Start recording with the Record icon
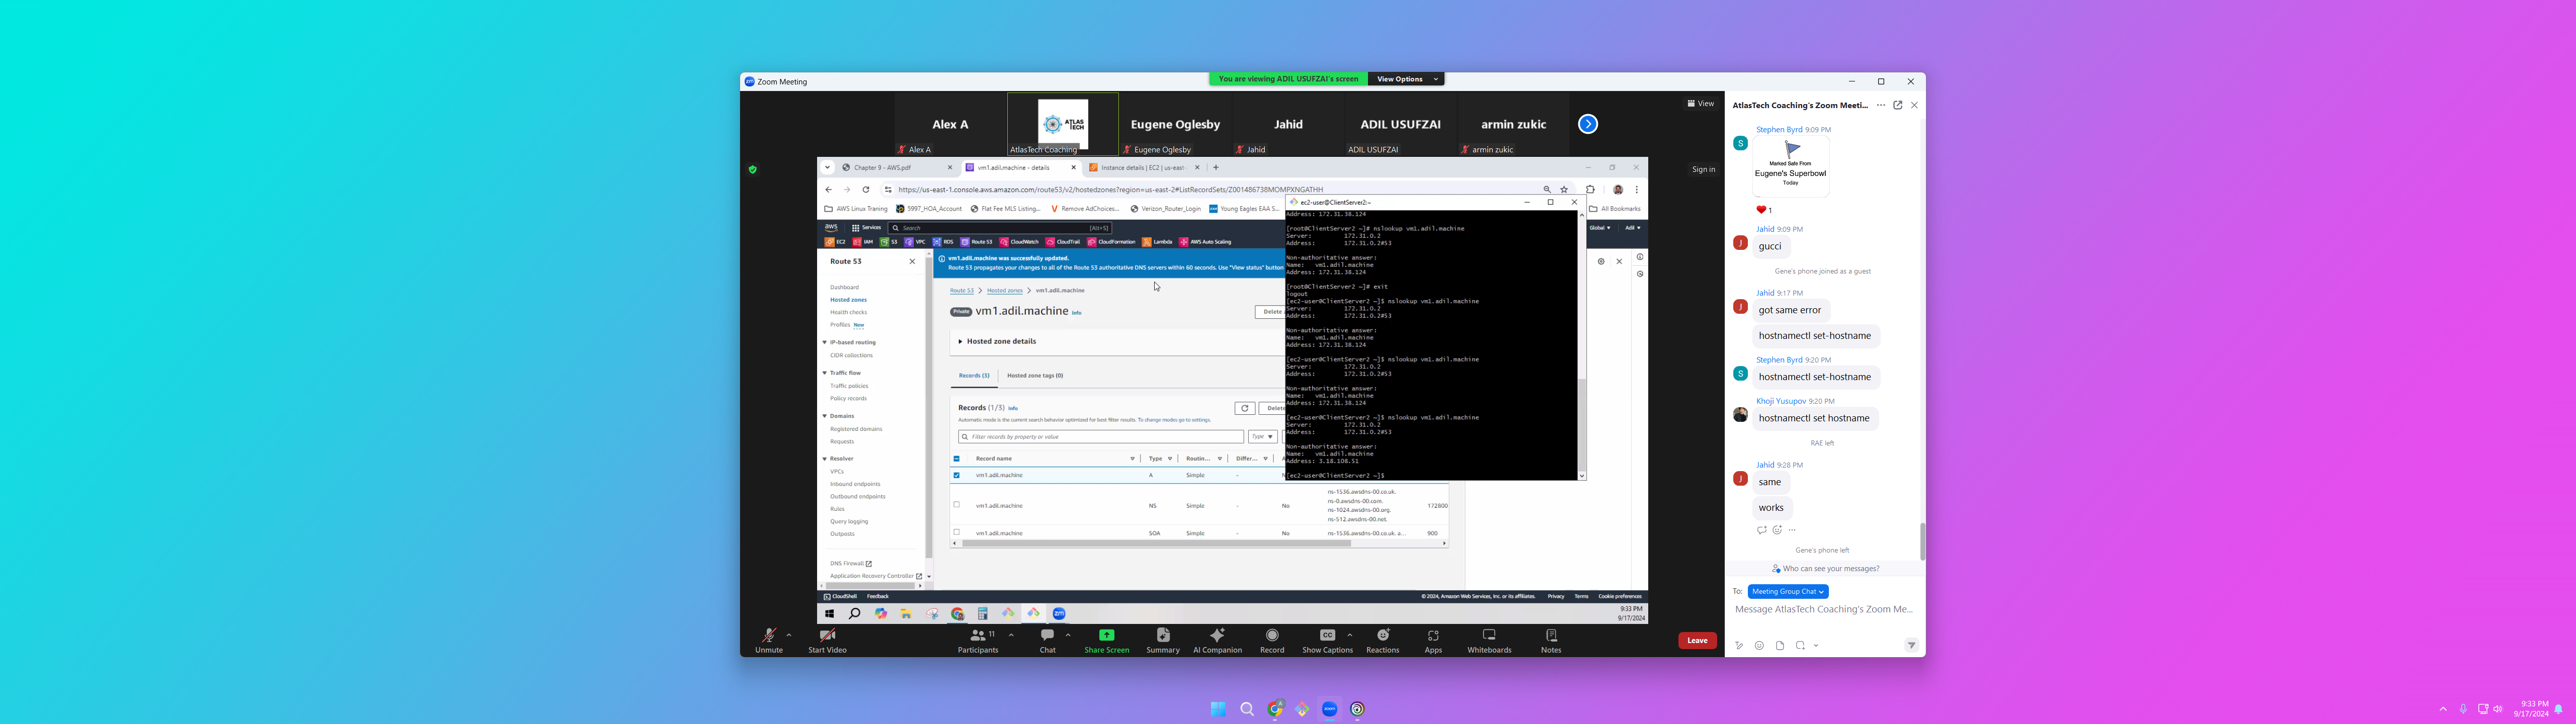 pos(1272,636)
